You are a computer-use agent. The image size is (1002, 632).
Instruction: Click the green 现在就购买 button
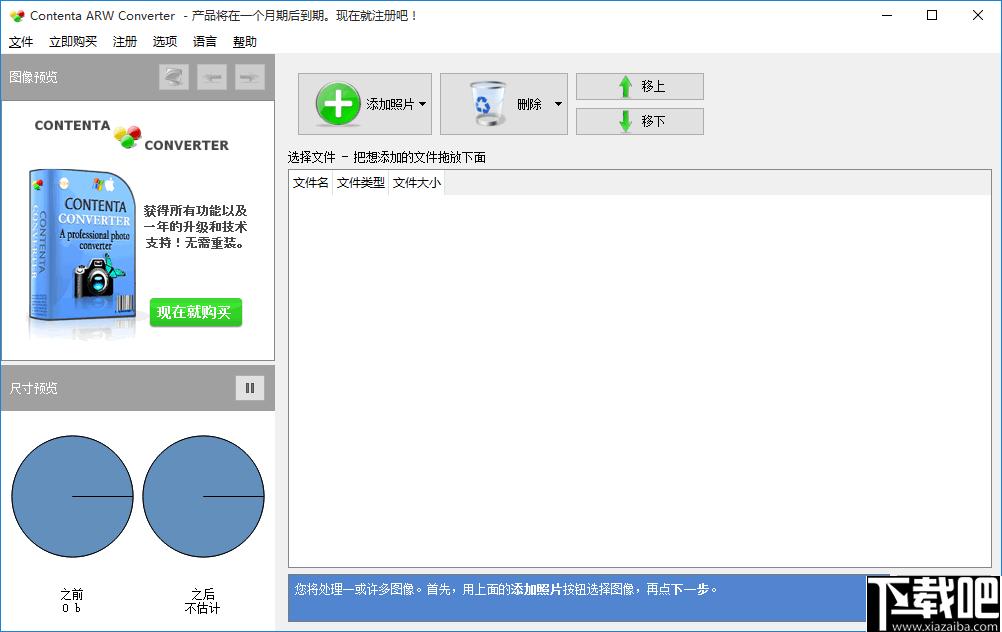(x=196, y=312)
